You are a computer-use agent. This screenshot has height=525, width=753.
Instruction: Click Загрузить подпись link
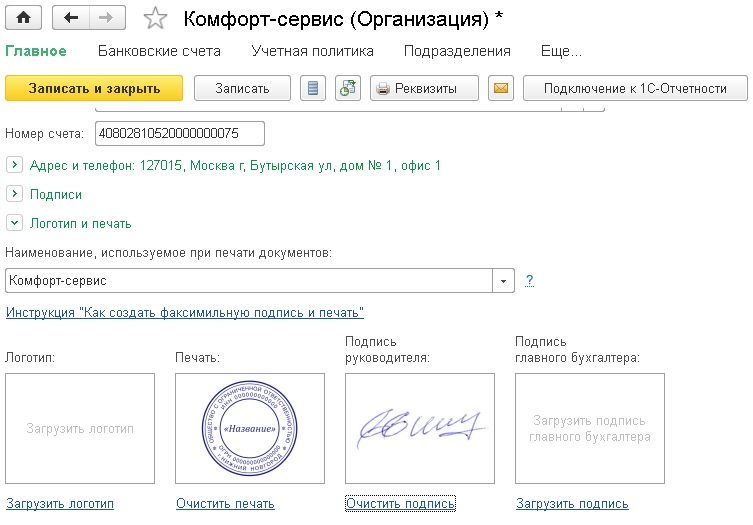572,504
